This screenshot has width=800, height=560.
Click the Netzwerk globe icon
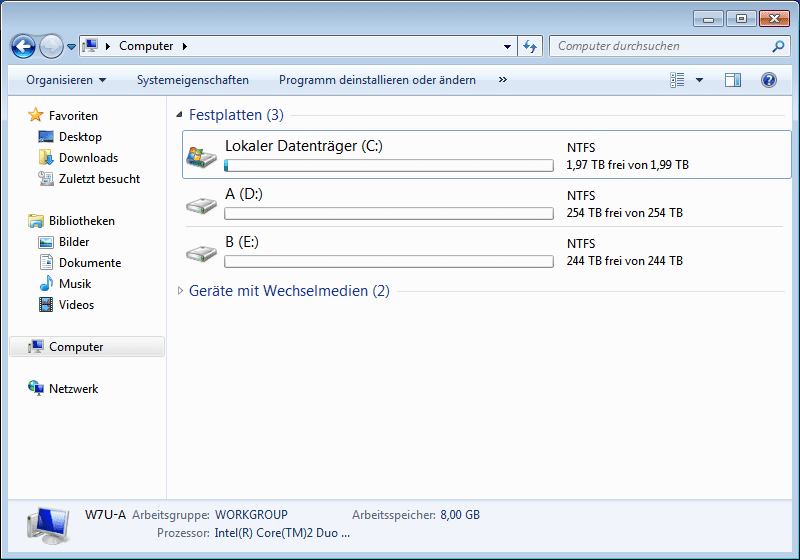[x=36, y=388]
